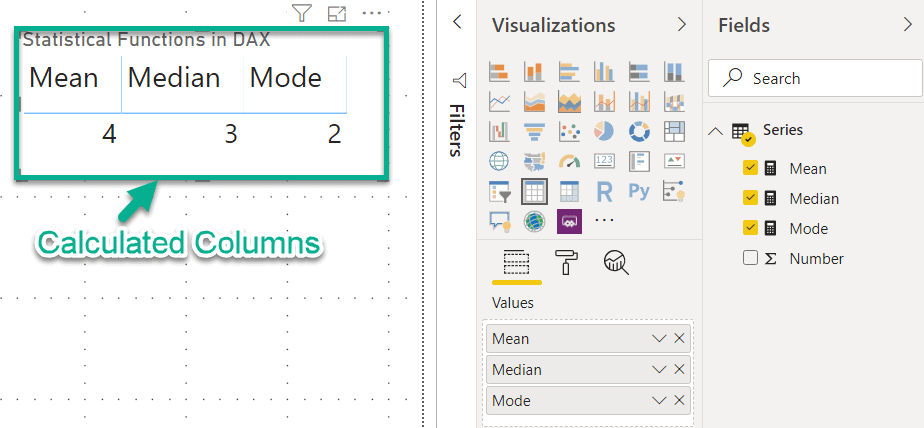Choose the donut chart visual
The width and height of the screenshot is (924, 428).
[x=639, y=131]
